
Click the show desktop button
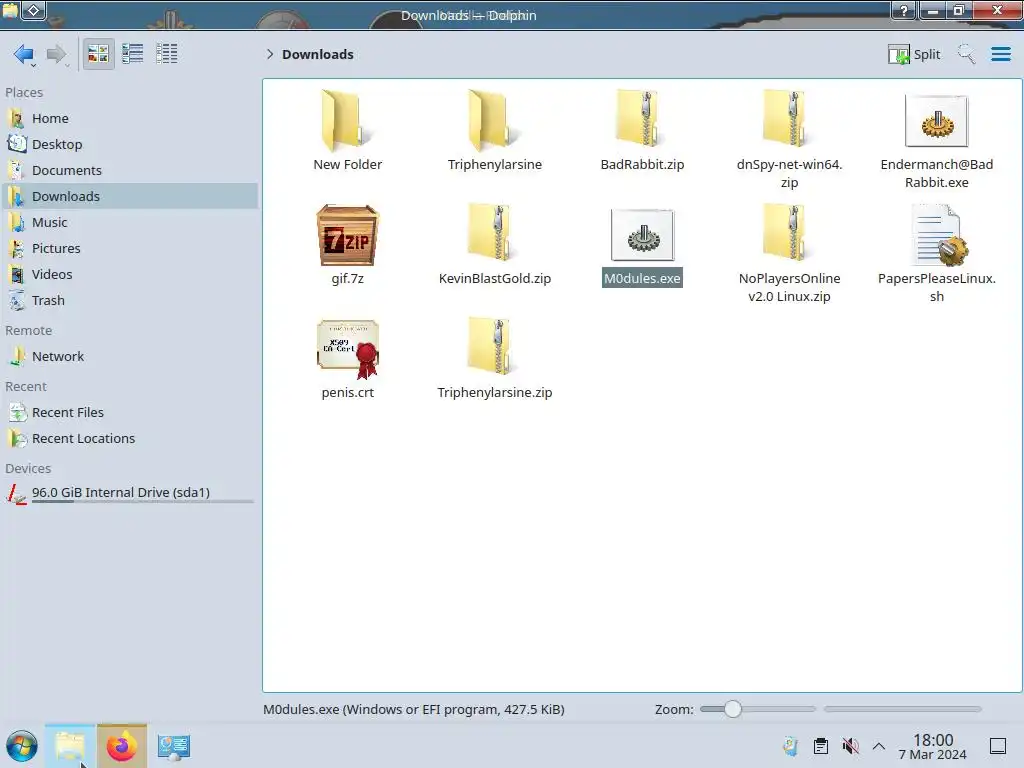tap(998, 746)
